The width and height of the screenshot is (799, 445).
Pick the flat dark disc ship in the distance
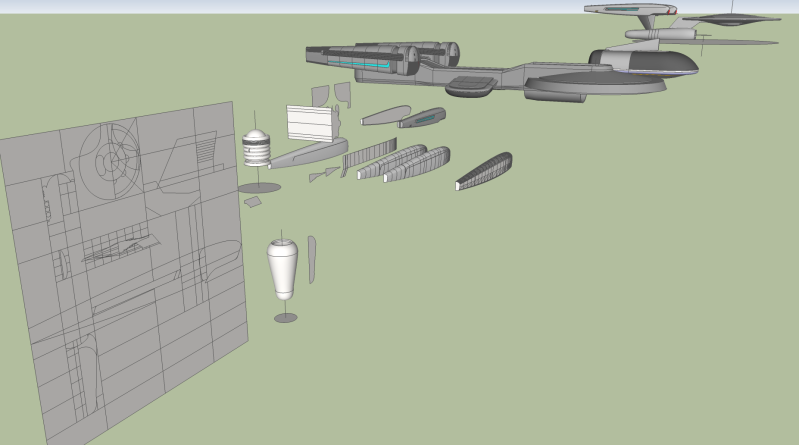[x=732, y=19]
